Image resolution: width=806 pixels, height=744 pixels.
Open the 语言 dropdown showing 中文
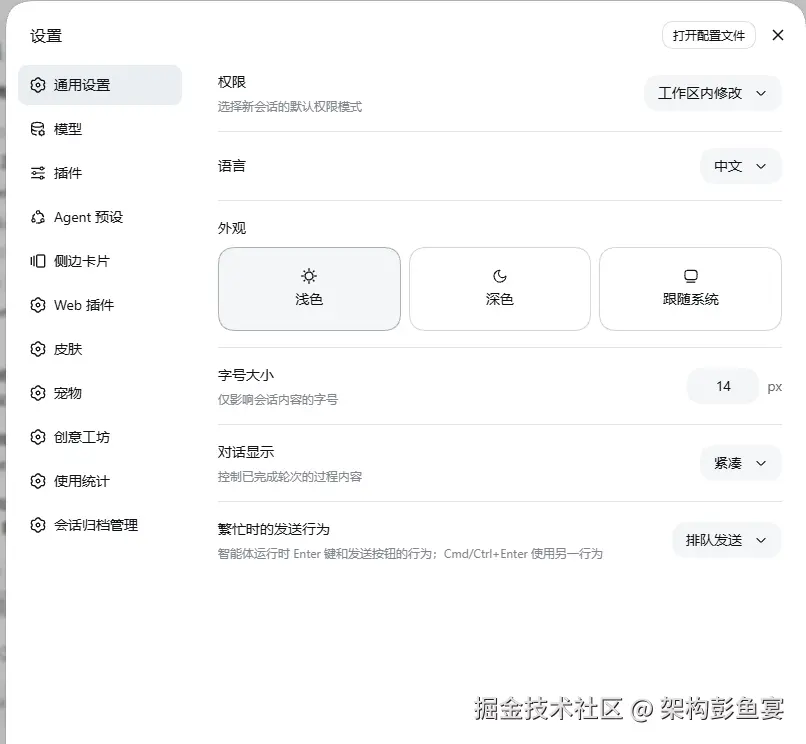click(741, 166)
